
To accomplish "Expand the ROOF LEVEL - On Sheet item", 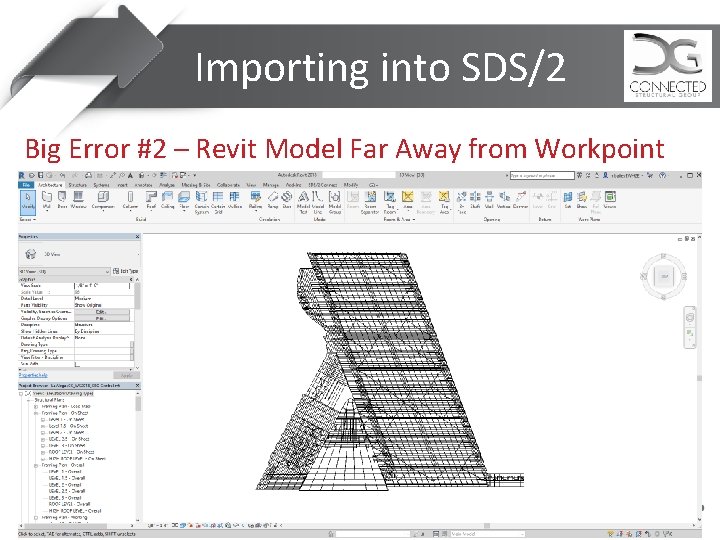I will tap(43, 452).
